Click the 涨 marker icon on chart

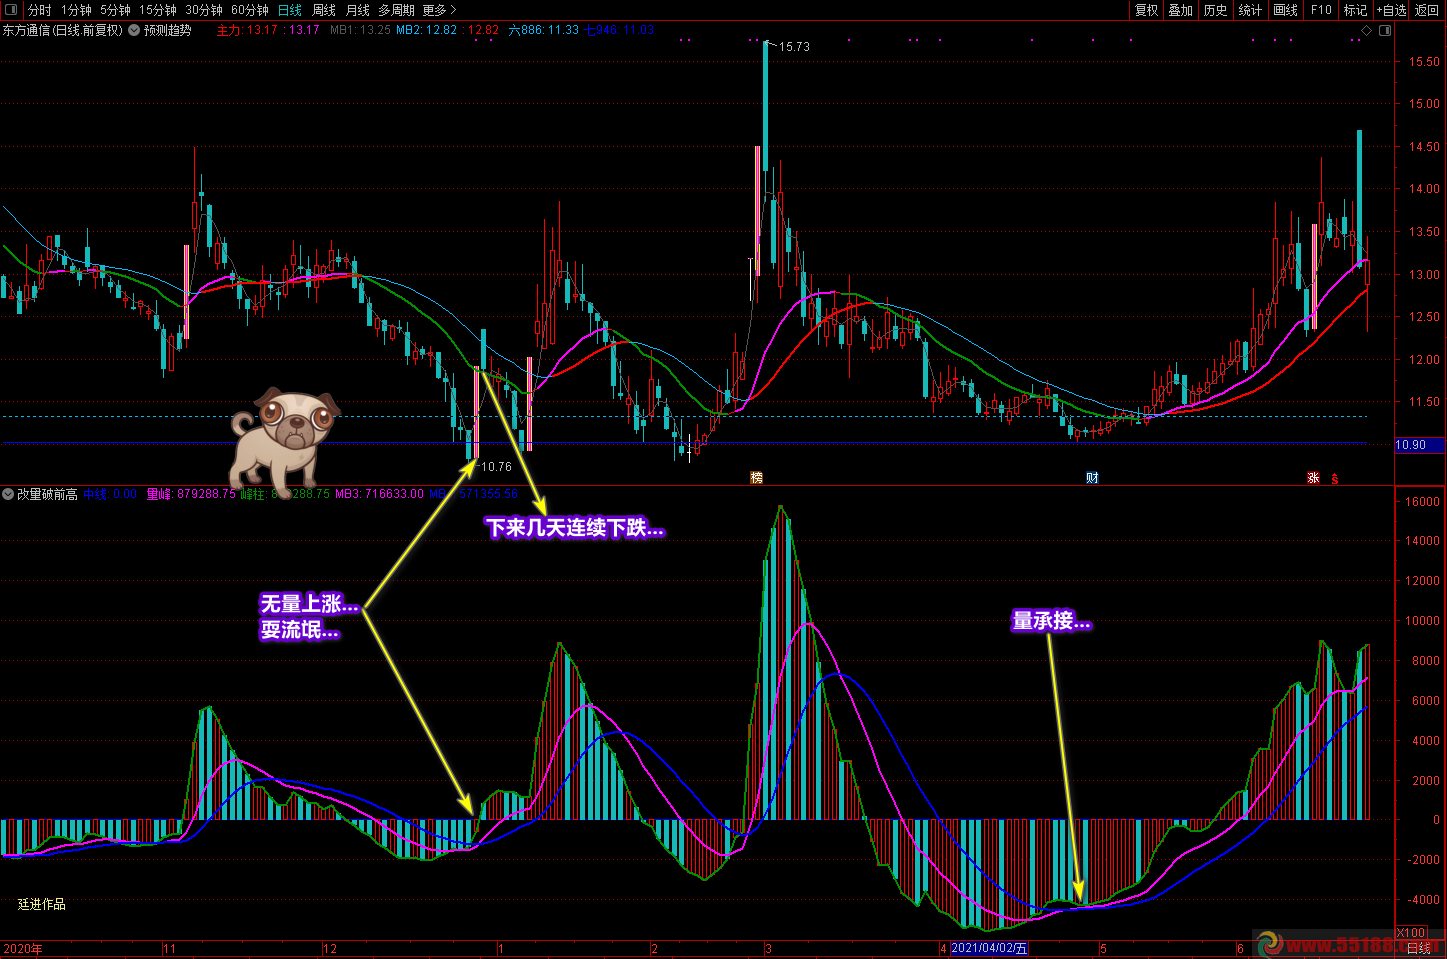click(x=1313, y=478)
